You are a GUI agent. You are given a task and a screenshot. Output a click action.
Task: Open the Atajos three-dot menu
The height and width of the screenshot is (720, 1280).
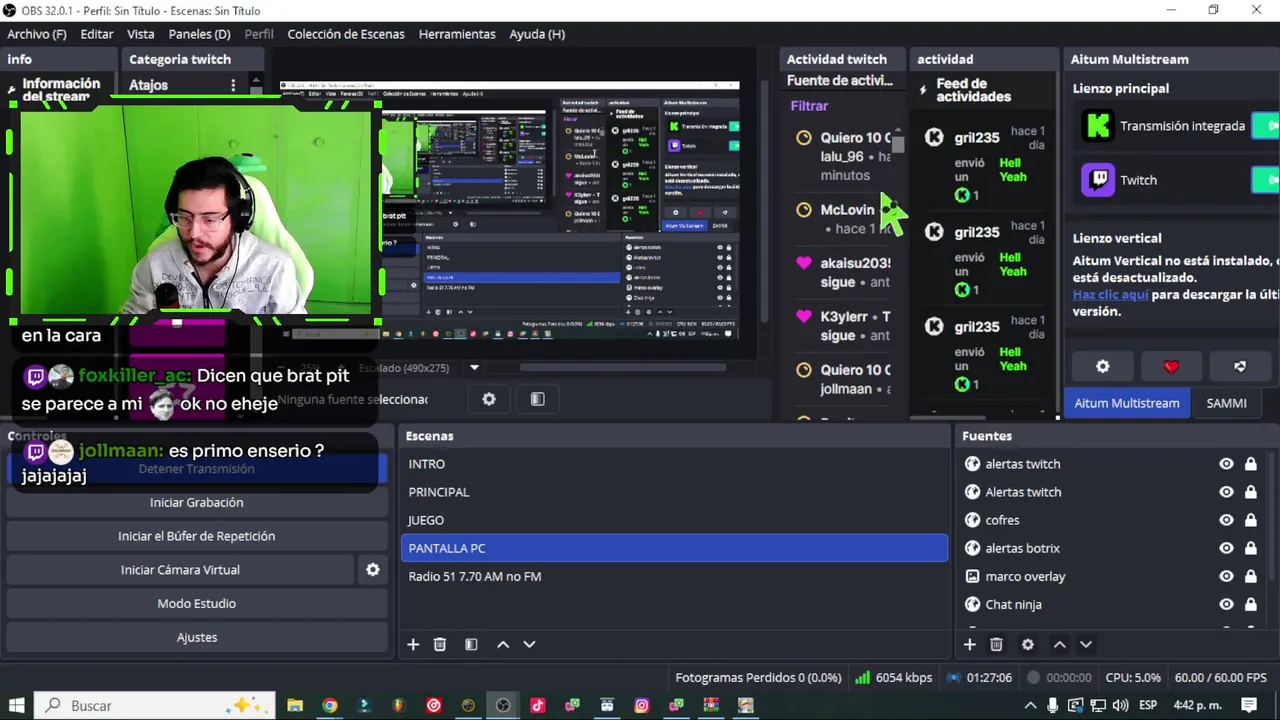pyautogui.click(x=233, y=85)
